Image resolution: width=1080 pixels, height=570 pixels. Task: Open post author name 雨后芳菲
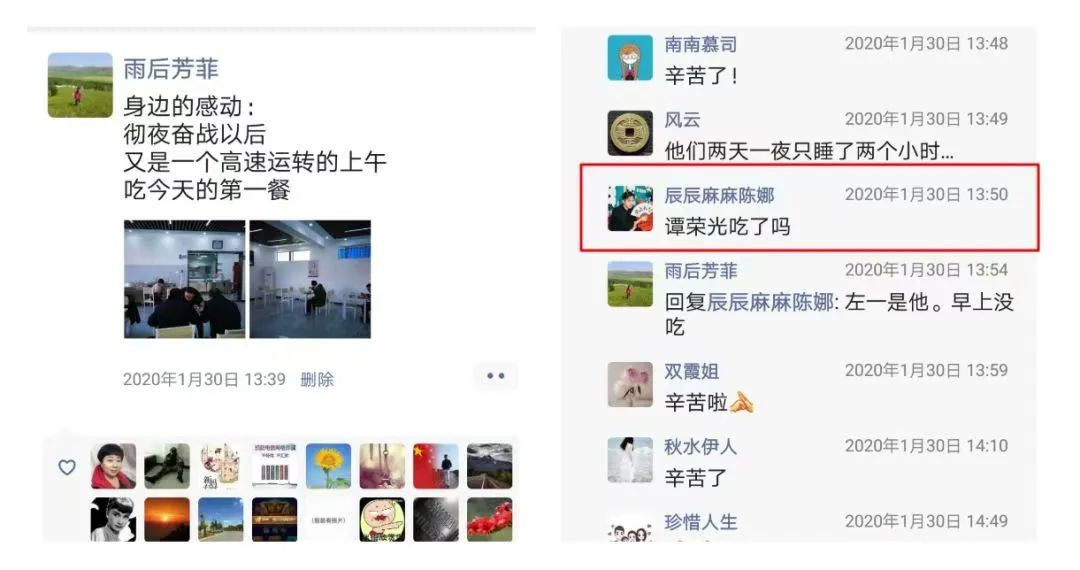coord(171,69)
